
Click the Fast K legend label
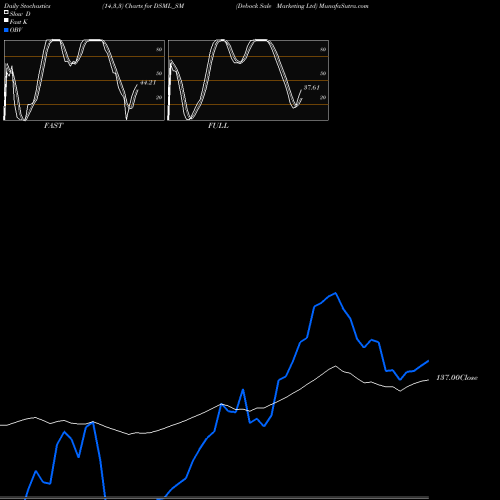click(x=19, y=22)
